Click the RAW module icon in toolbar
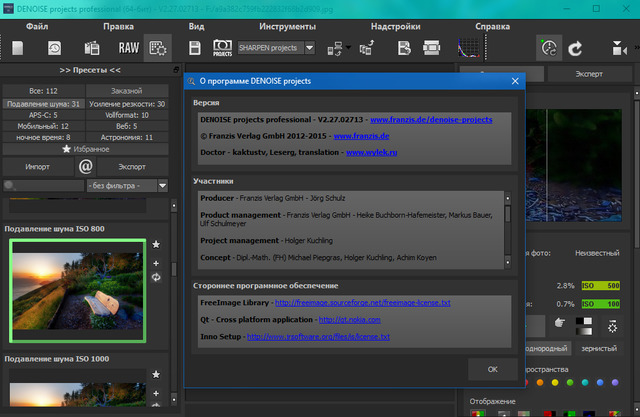Viewport: 640px width, 417px height. [x=127, y=47]
